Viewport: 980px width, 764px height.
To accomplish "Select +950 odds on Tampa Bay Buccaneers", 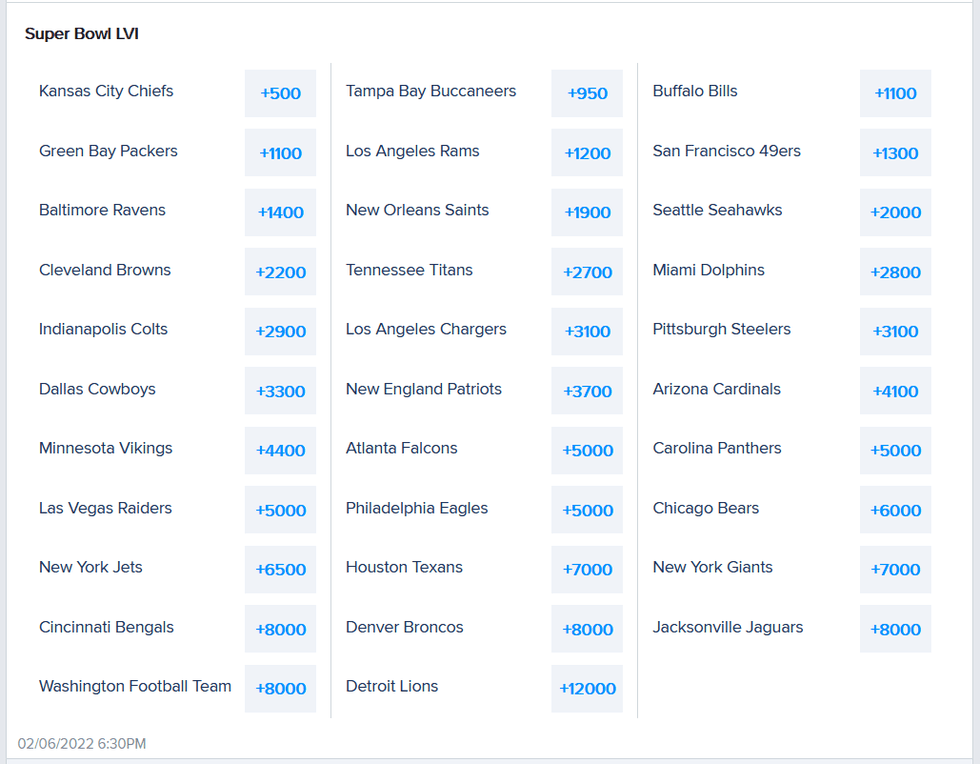I will tap(587, 93).
